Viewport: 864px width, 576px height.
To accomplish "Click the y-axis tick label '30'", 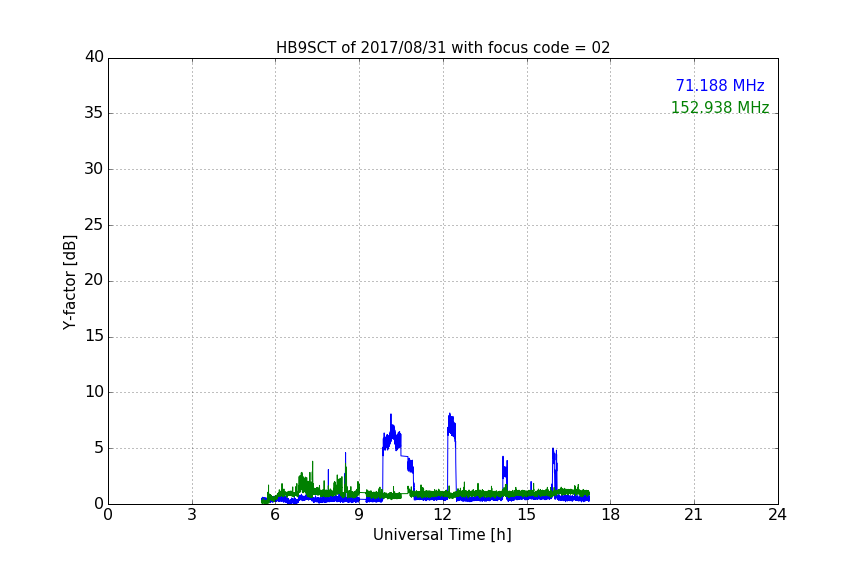I will (x=94, y=169).
